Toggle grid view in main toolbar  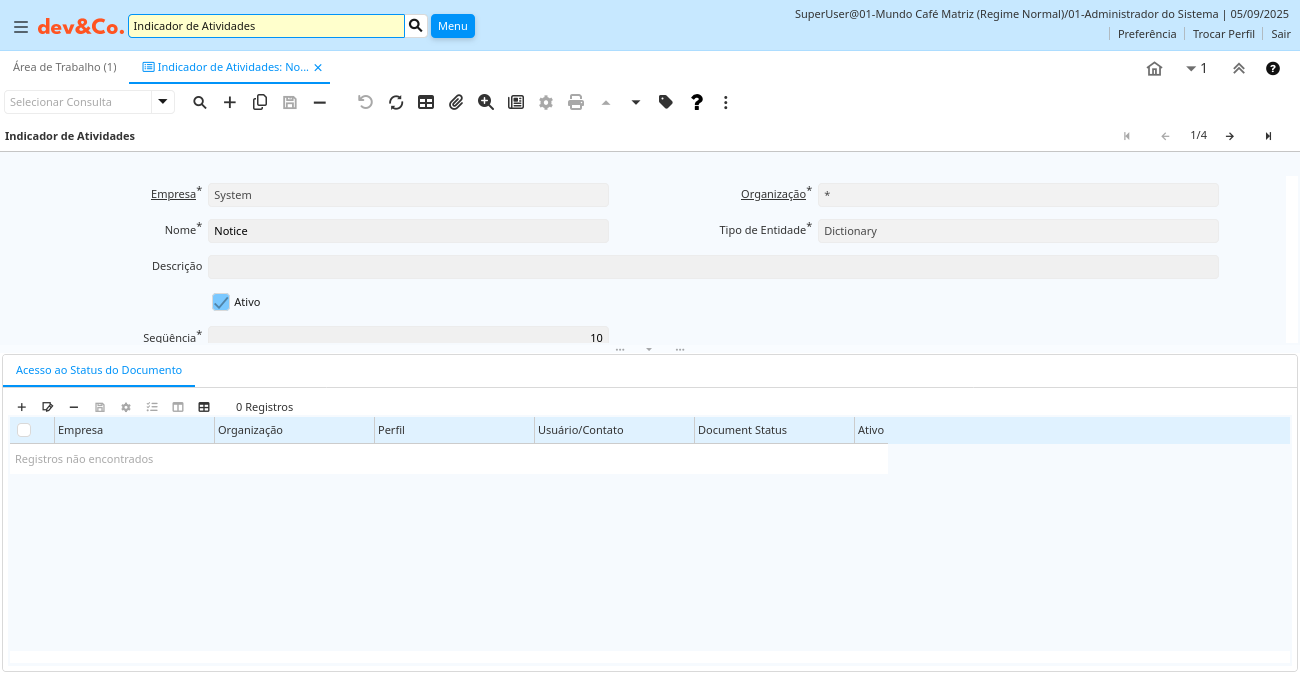426,102
